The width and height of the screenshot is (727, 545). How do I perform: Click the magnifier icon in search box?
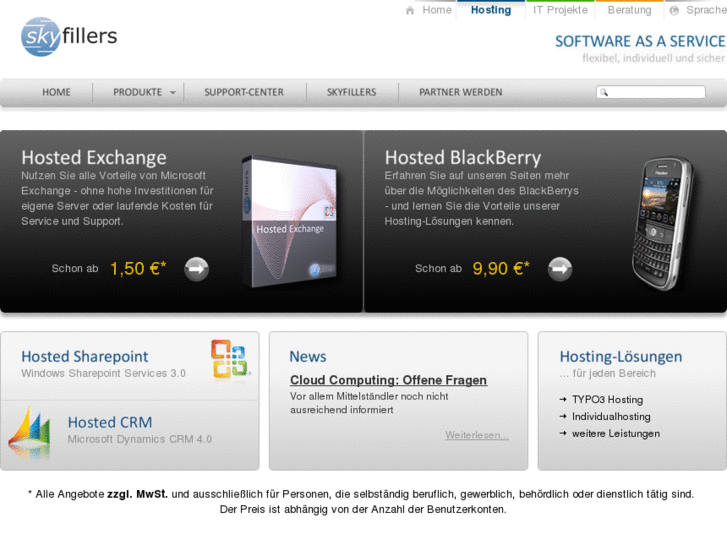coord(604,92)
